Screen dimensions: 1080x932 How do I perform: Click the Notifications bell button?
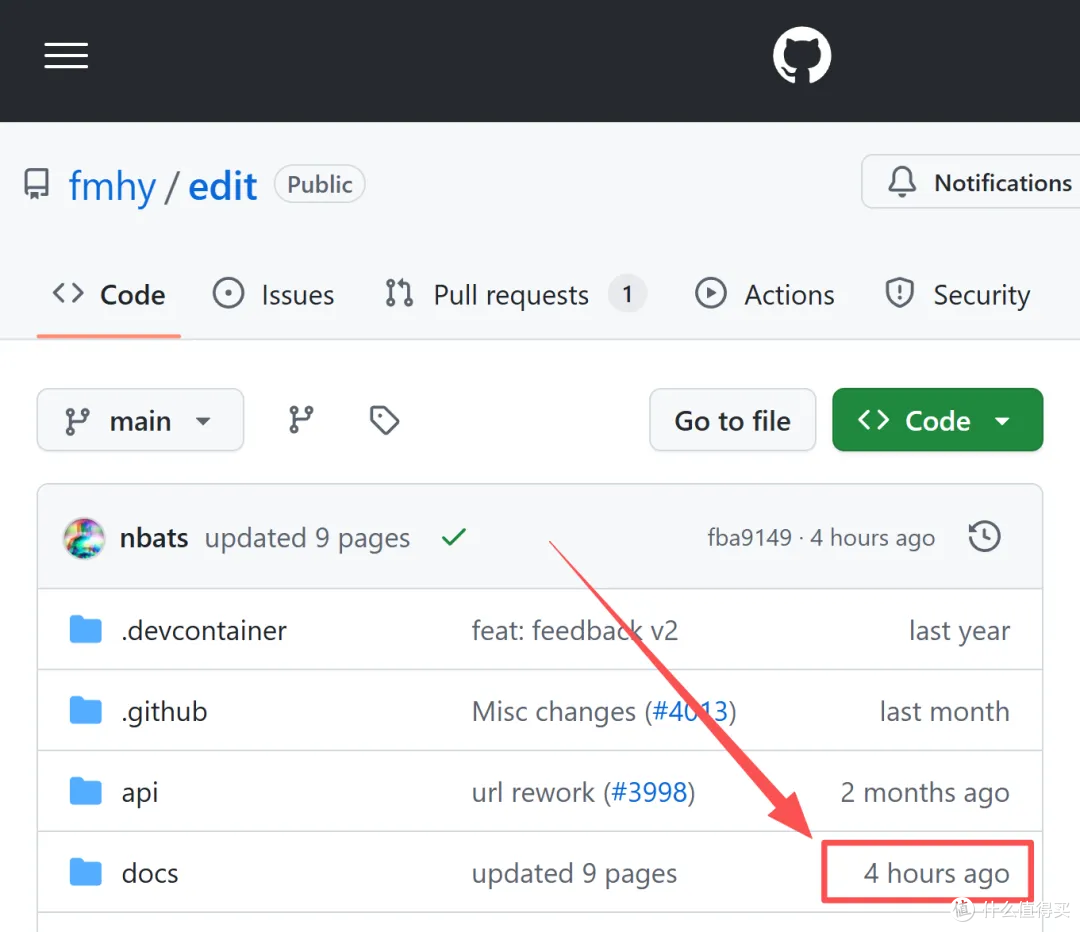pyautogui.click(x=970, y=182)
